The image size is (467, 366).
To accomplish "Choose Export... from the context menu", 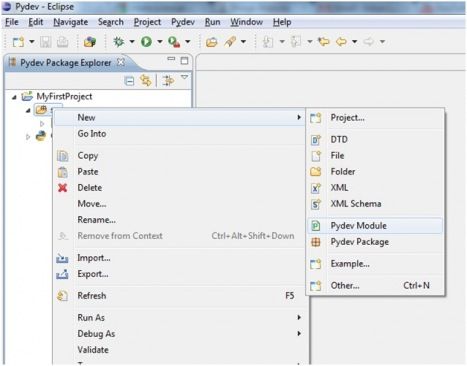I will pos(179,274).
